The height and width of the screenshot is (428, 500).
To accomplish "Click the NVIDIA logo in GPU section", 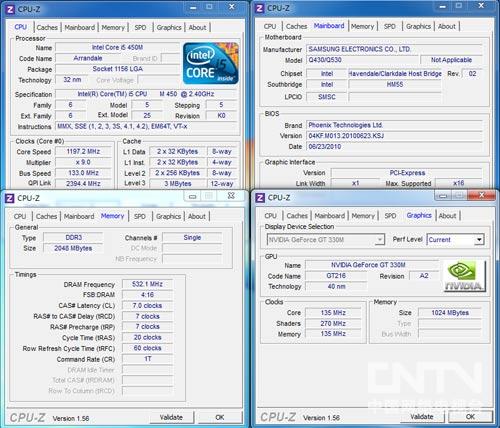I will click(464, 276).
